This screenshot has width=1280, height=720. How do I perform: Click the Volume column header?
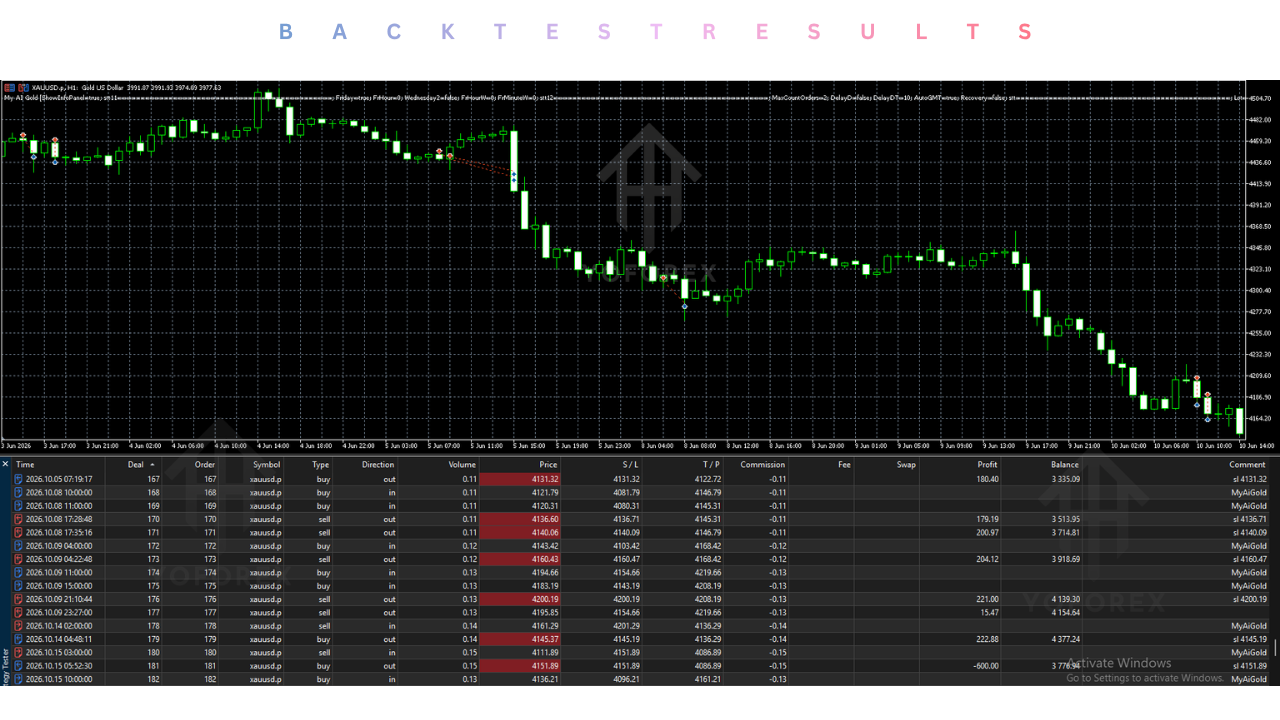coord(462,464)
